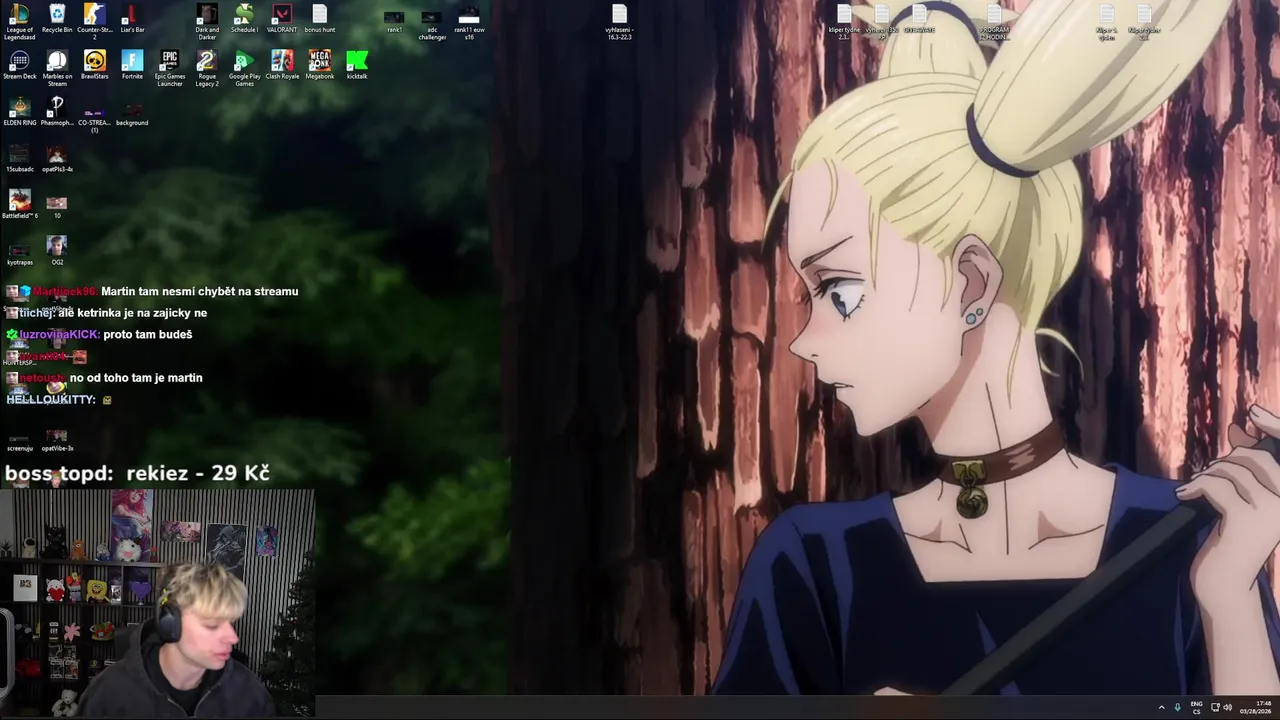This screenshot has width=1280, height=720.
Task: Open the Recycle Bin
Action: point(57,18)
